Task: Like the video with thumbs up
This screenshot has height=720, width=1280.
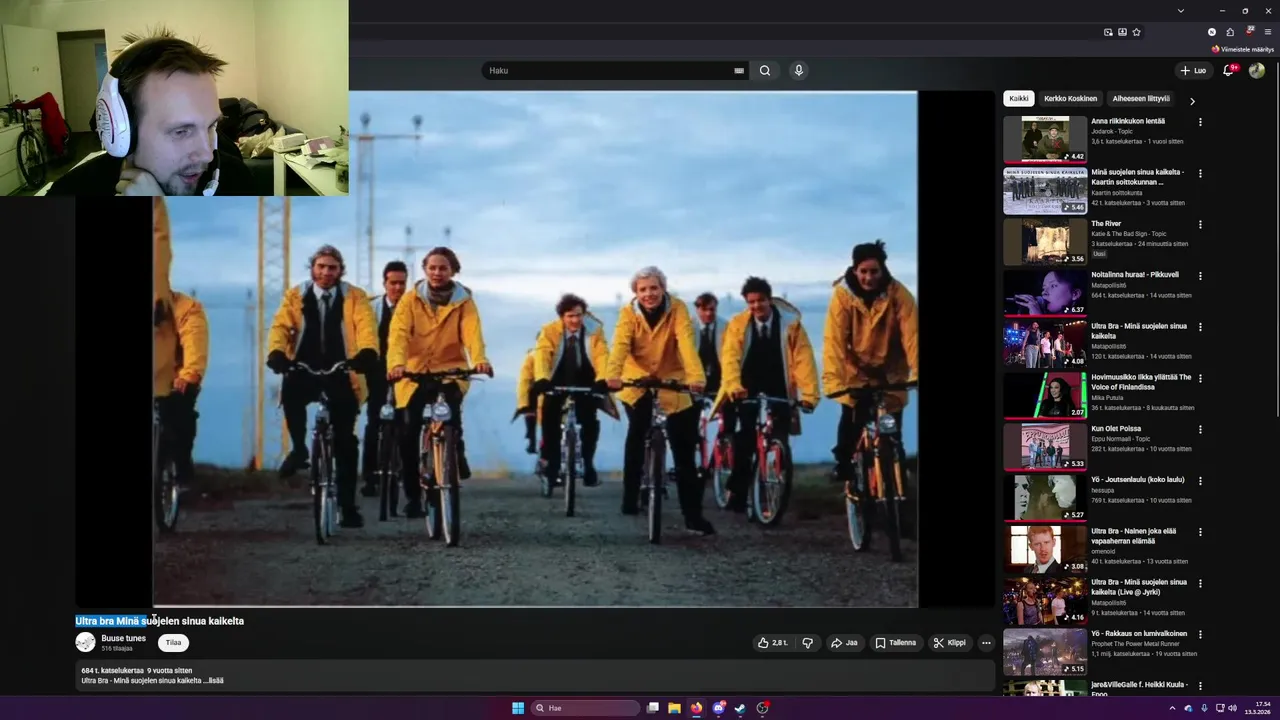Action: (773, 643)
